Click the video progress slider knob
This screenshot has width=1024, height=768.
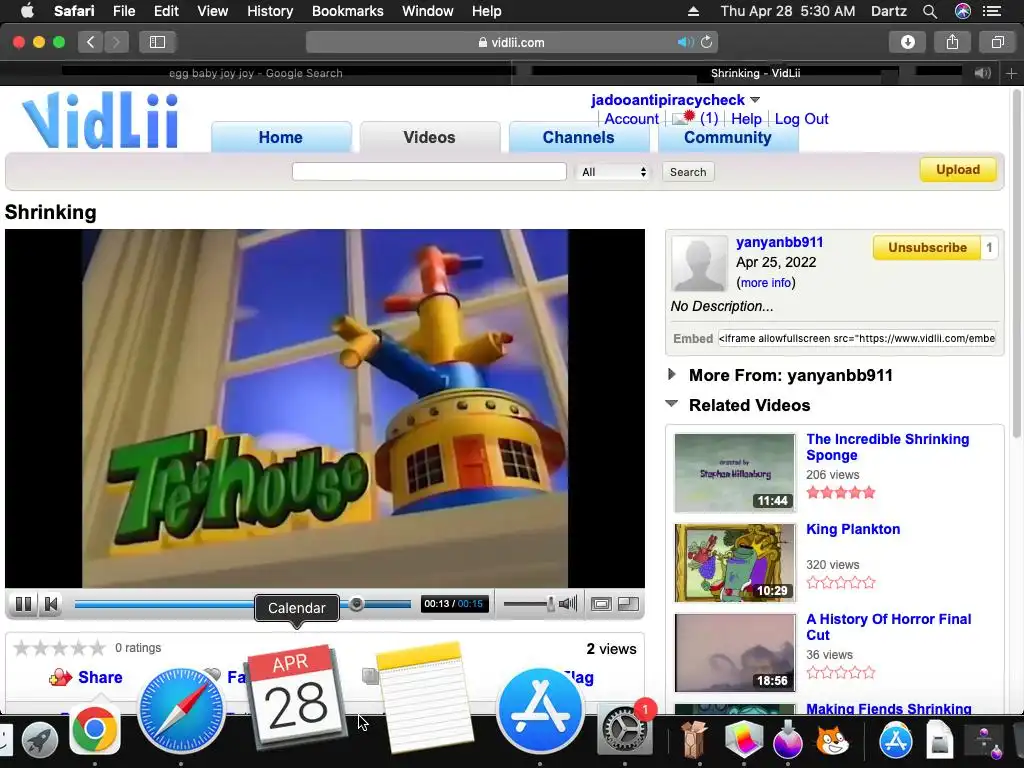click(357, 603)
